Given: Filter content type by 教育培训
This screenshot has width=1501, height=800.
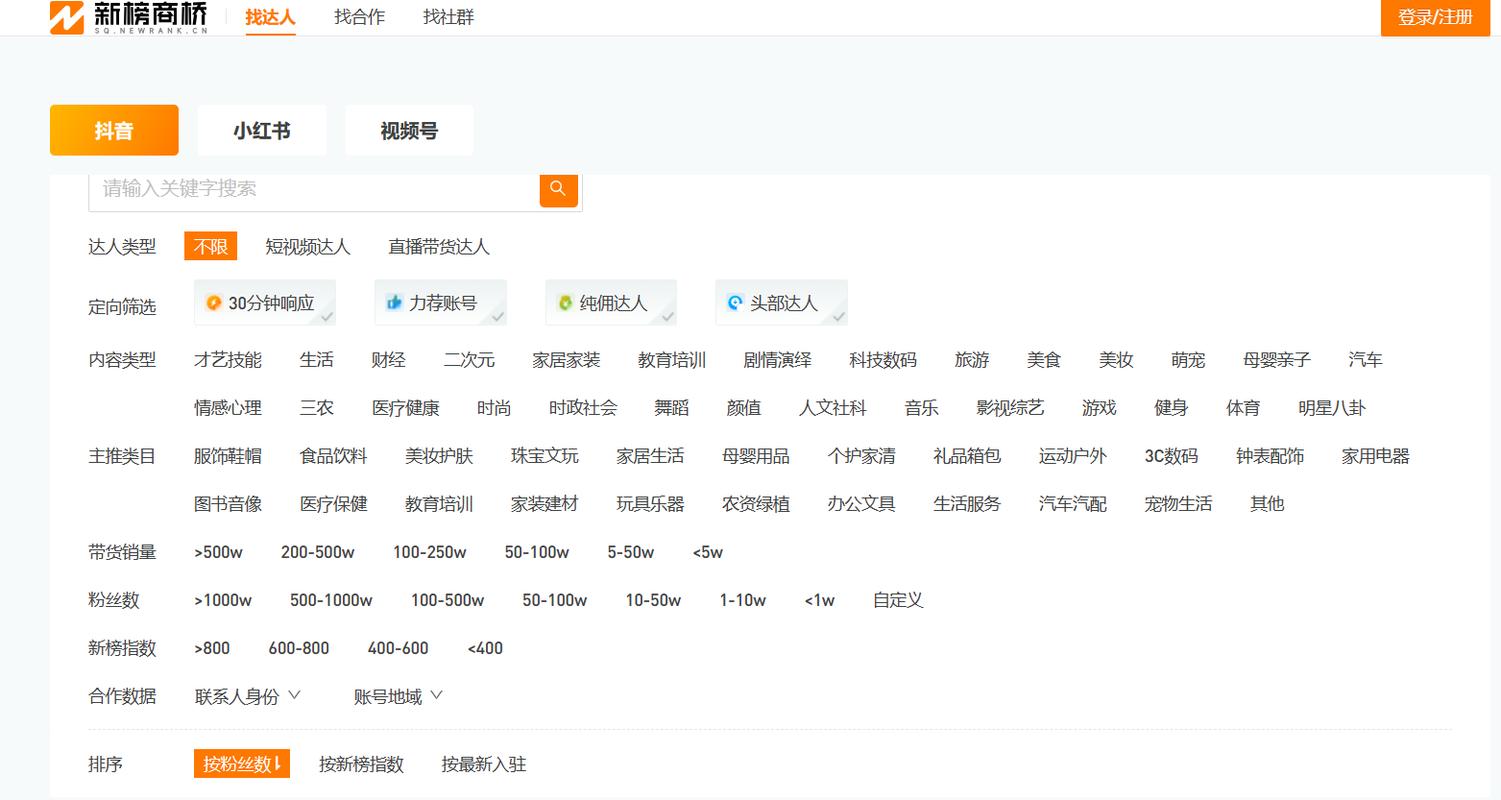Looking at the screenshot, I should (672, 360).
